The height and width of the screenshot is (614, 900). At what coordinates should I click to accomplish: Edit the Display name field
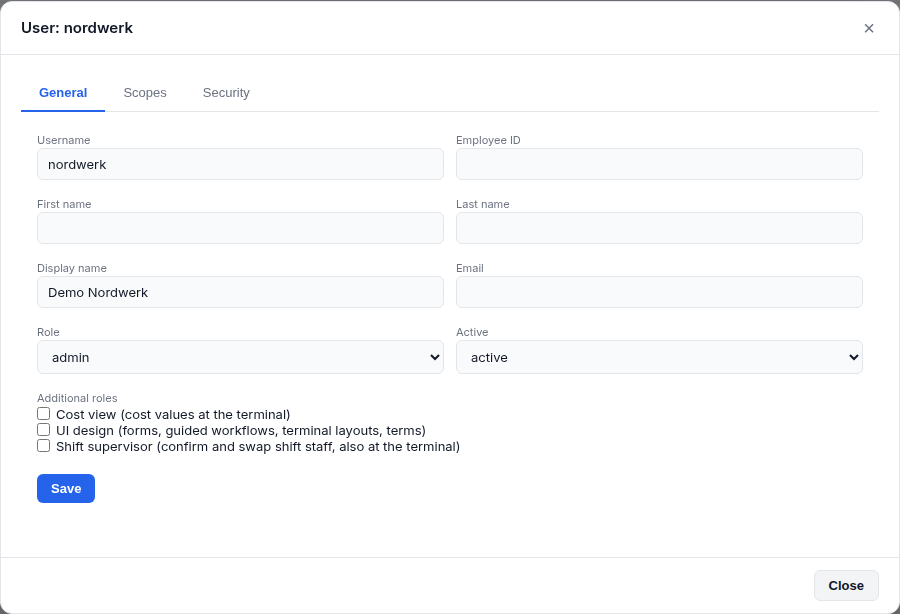click(x=240, y=292)
